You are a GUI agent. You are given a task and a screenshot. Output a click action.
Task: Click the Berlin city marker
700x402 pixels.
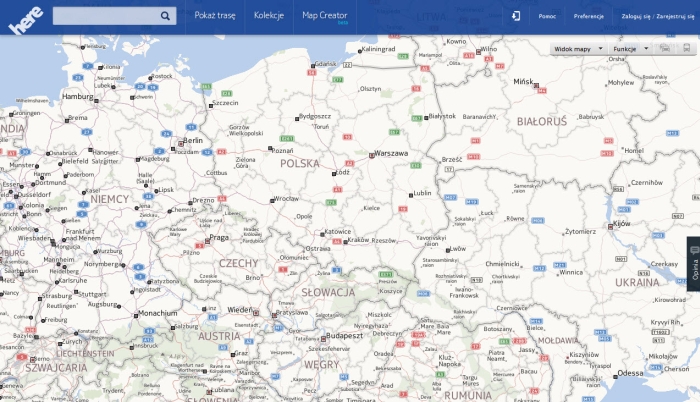pyautogui.click(x=181, y=144)
